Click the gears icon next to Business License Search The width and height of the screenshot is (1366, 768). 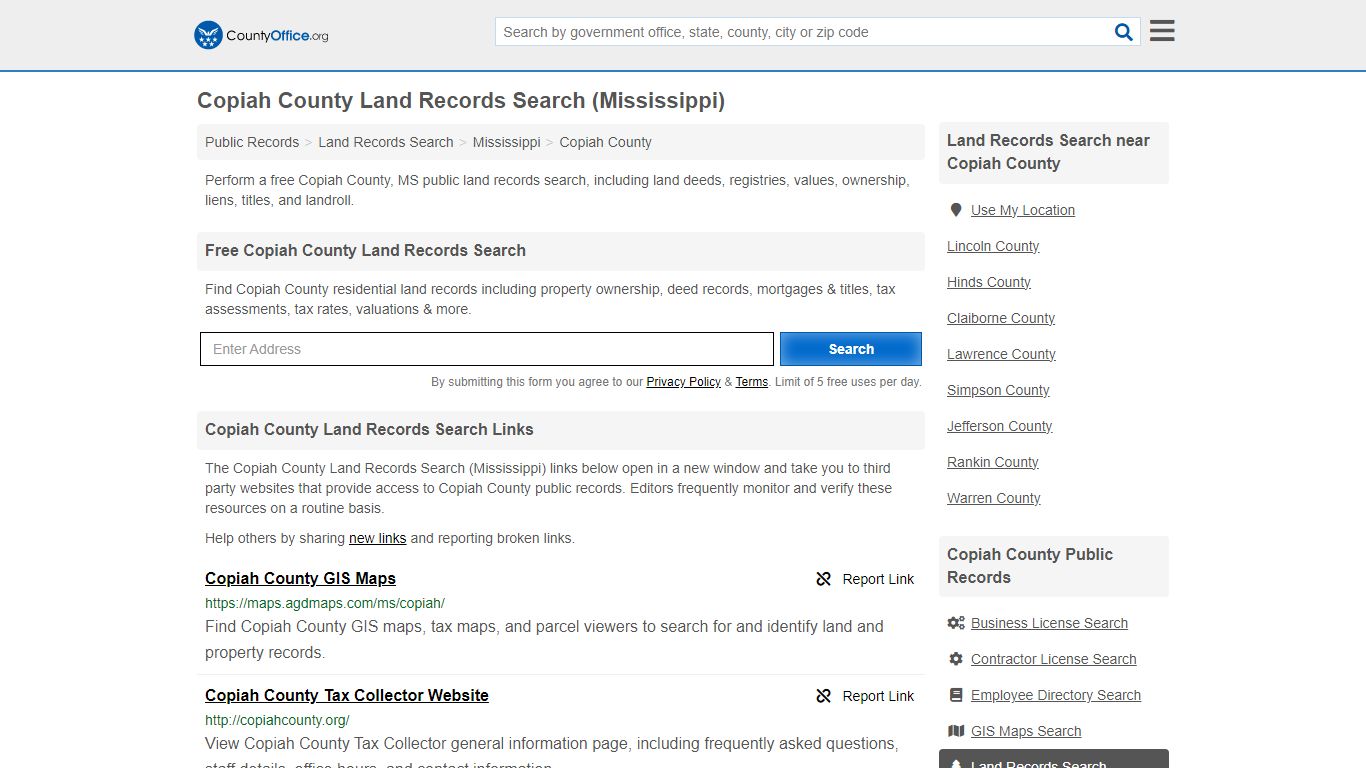[956, 623]
